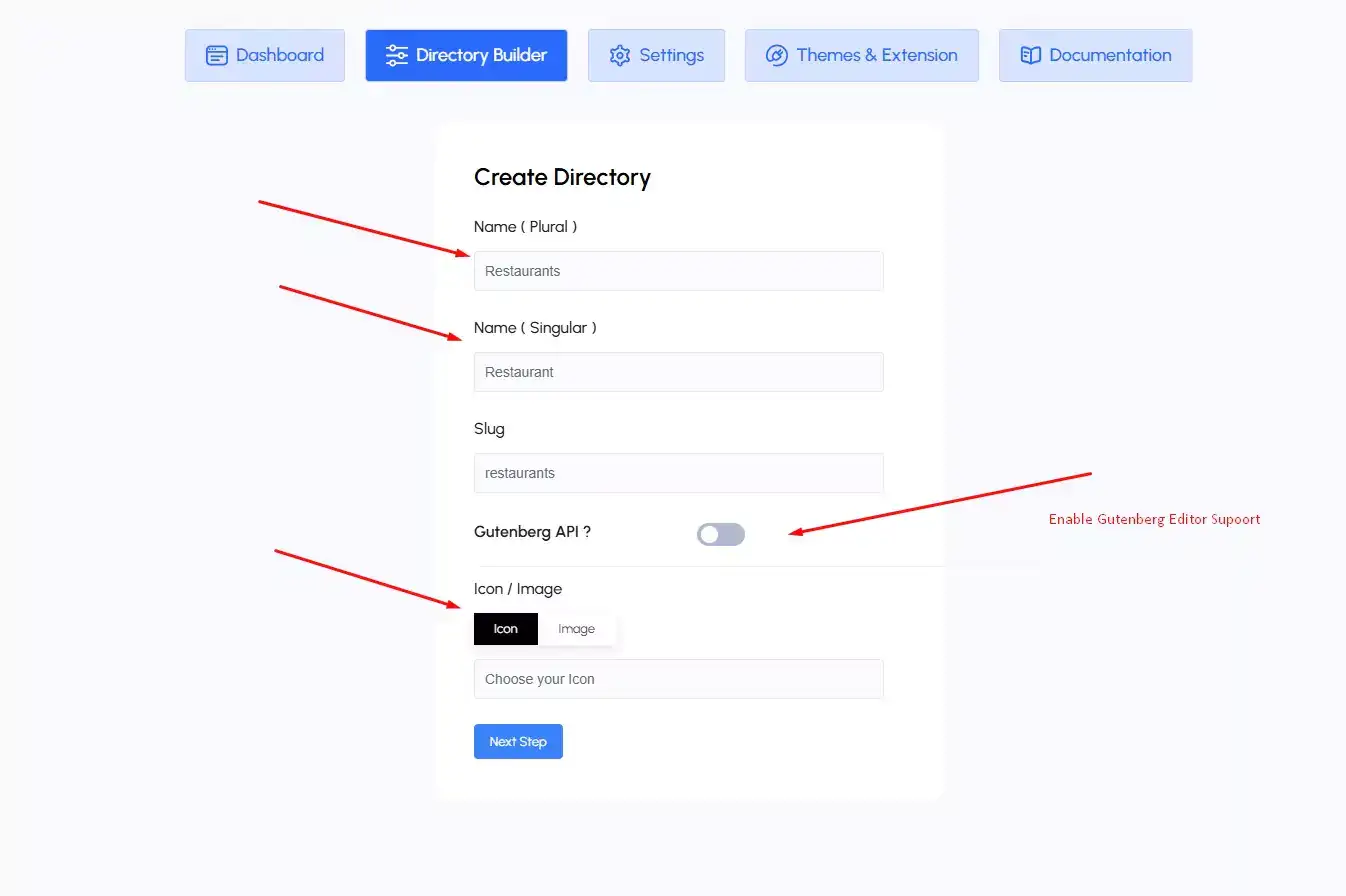Image resolution: width=1346 pixels, height=896 pixels.
Task: Click the Settings gear icon
Action: (620, 55)
